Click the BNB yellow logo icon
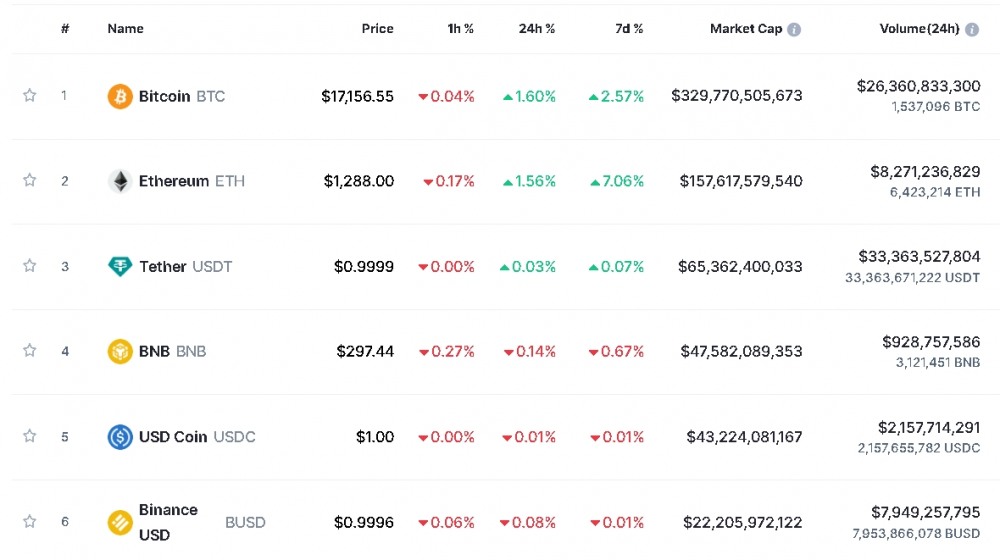Viewport: 1000px width, 560px height. 120,351
